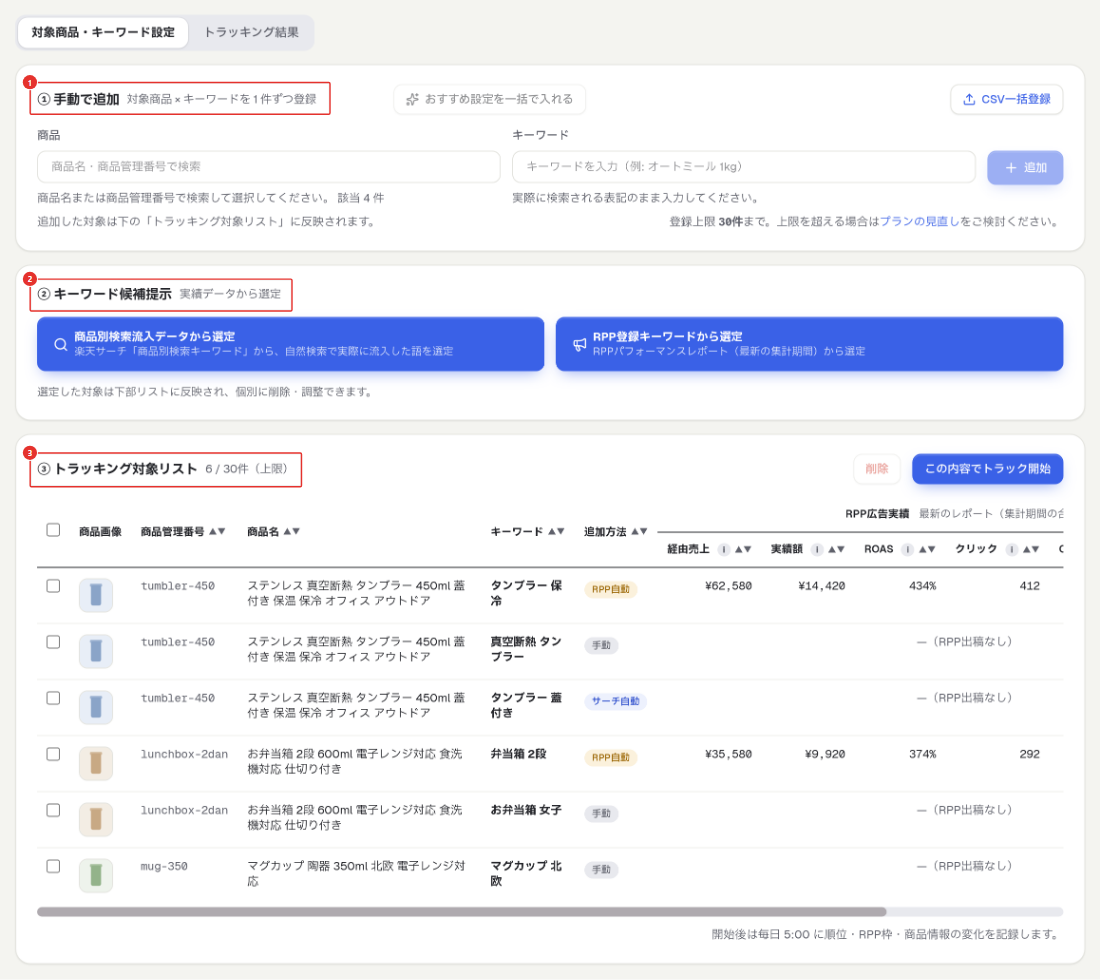1100x980 pixels.
Task: Click サーチ自動 badge in タンブラー 蓋付き row
Action: [615, 702]
